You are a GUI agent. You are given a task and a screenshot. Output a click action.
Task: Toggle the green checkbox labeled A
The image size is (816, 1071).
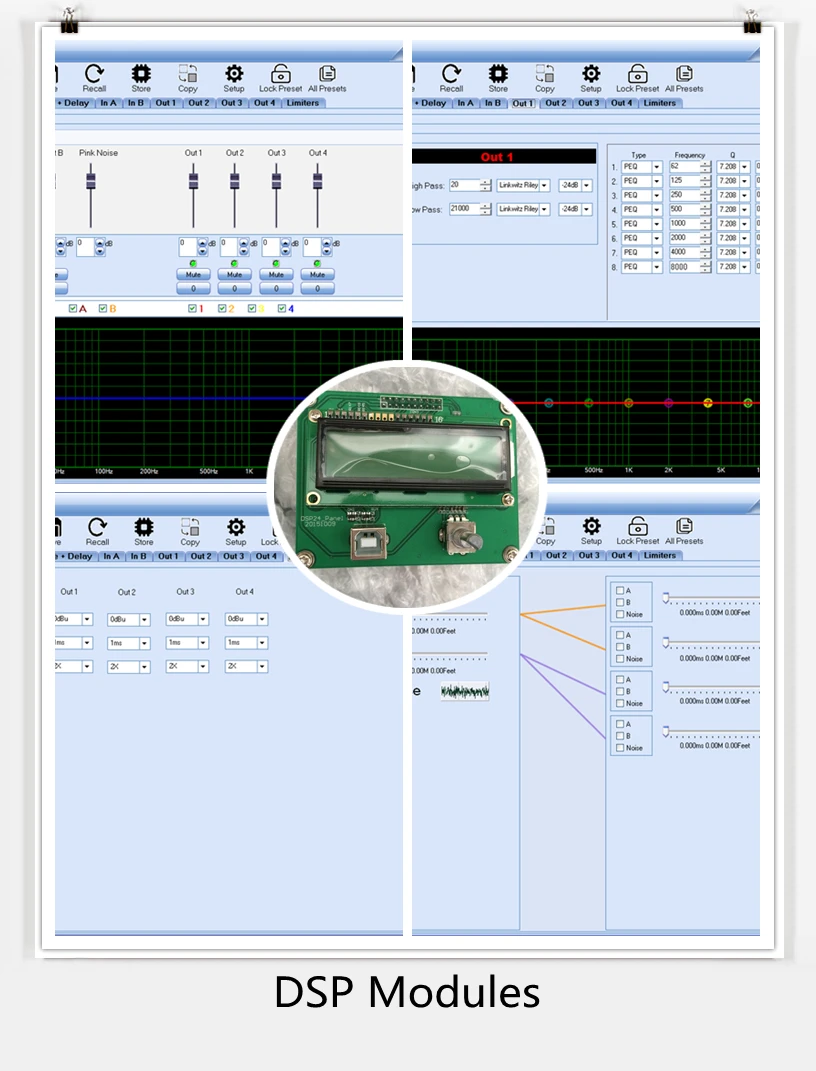click(x=73, y=309)
